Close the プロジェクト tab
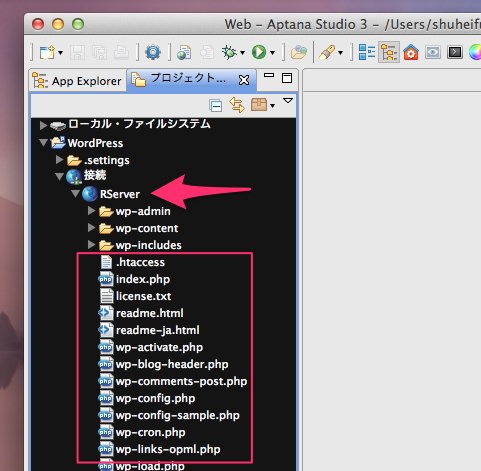This screenshot has width=481, height=471. [x=244, y=80]
